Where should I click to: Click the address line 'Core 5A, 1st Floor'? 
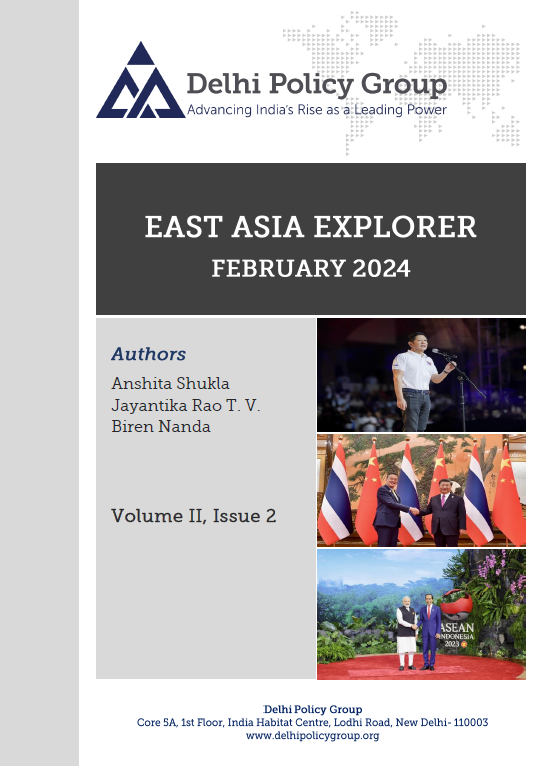point(312,722)
